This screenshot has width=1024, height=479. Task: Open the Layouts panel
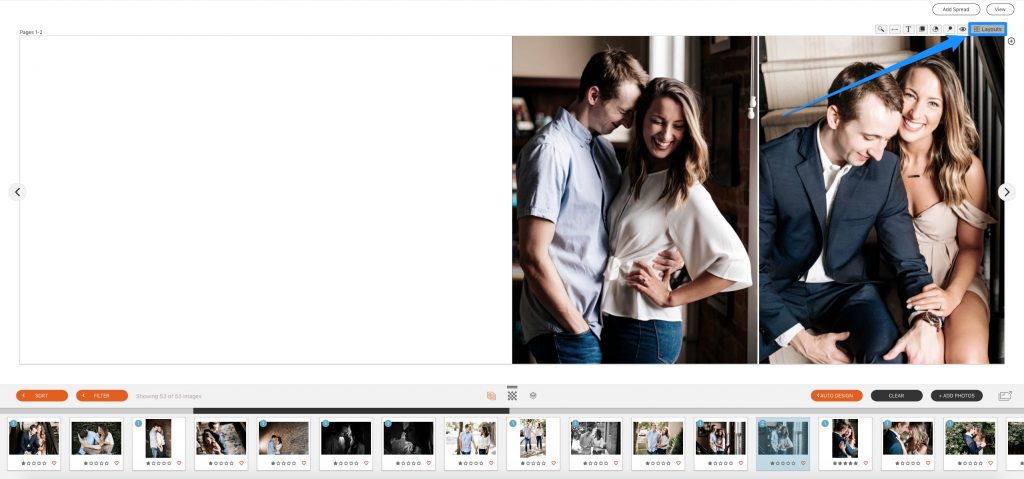[x=987, y=29]
